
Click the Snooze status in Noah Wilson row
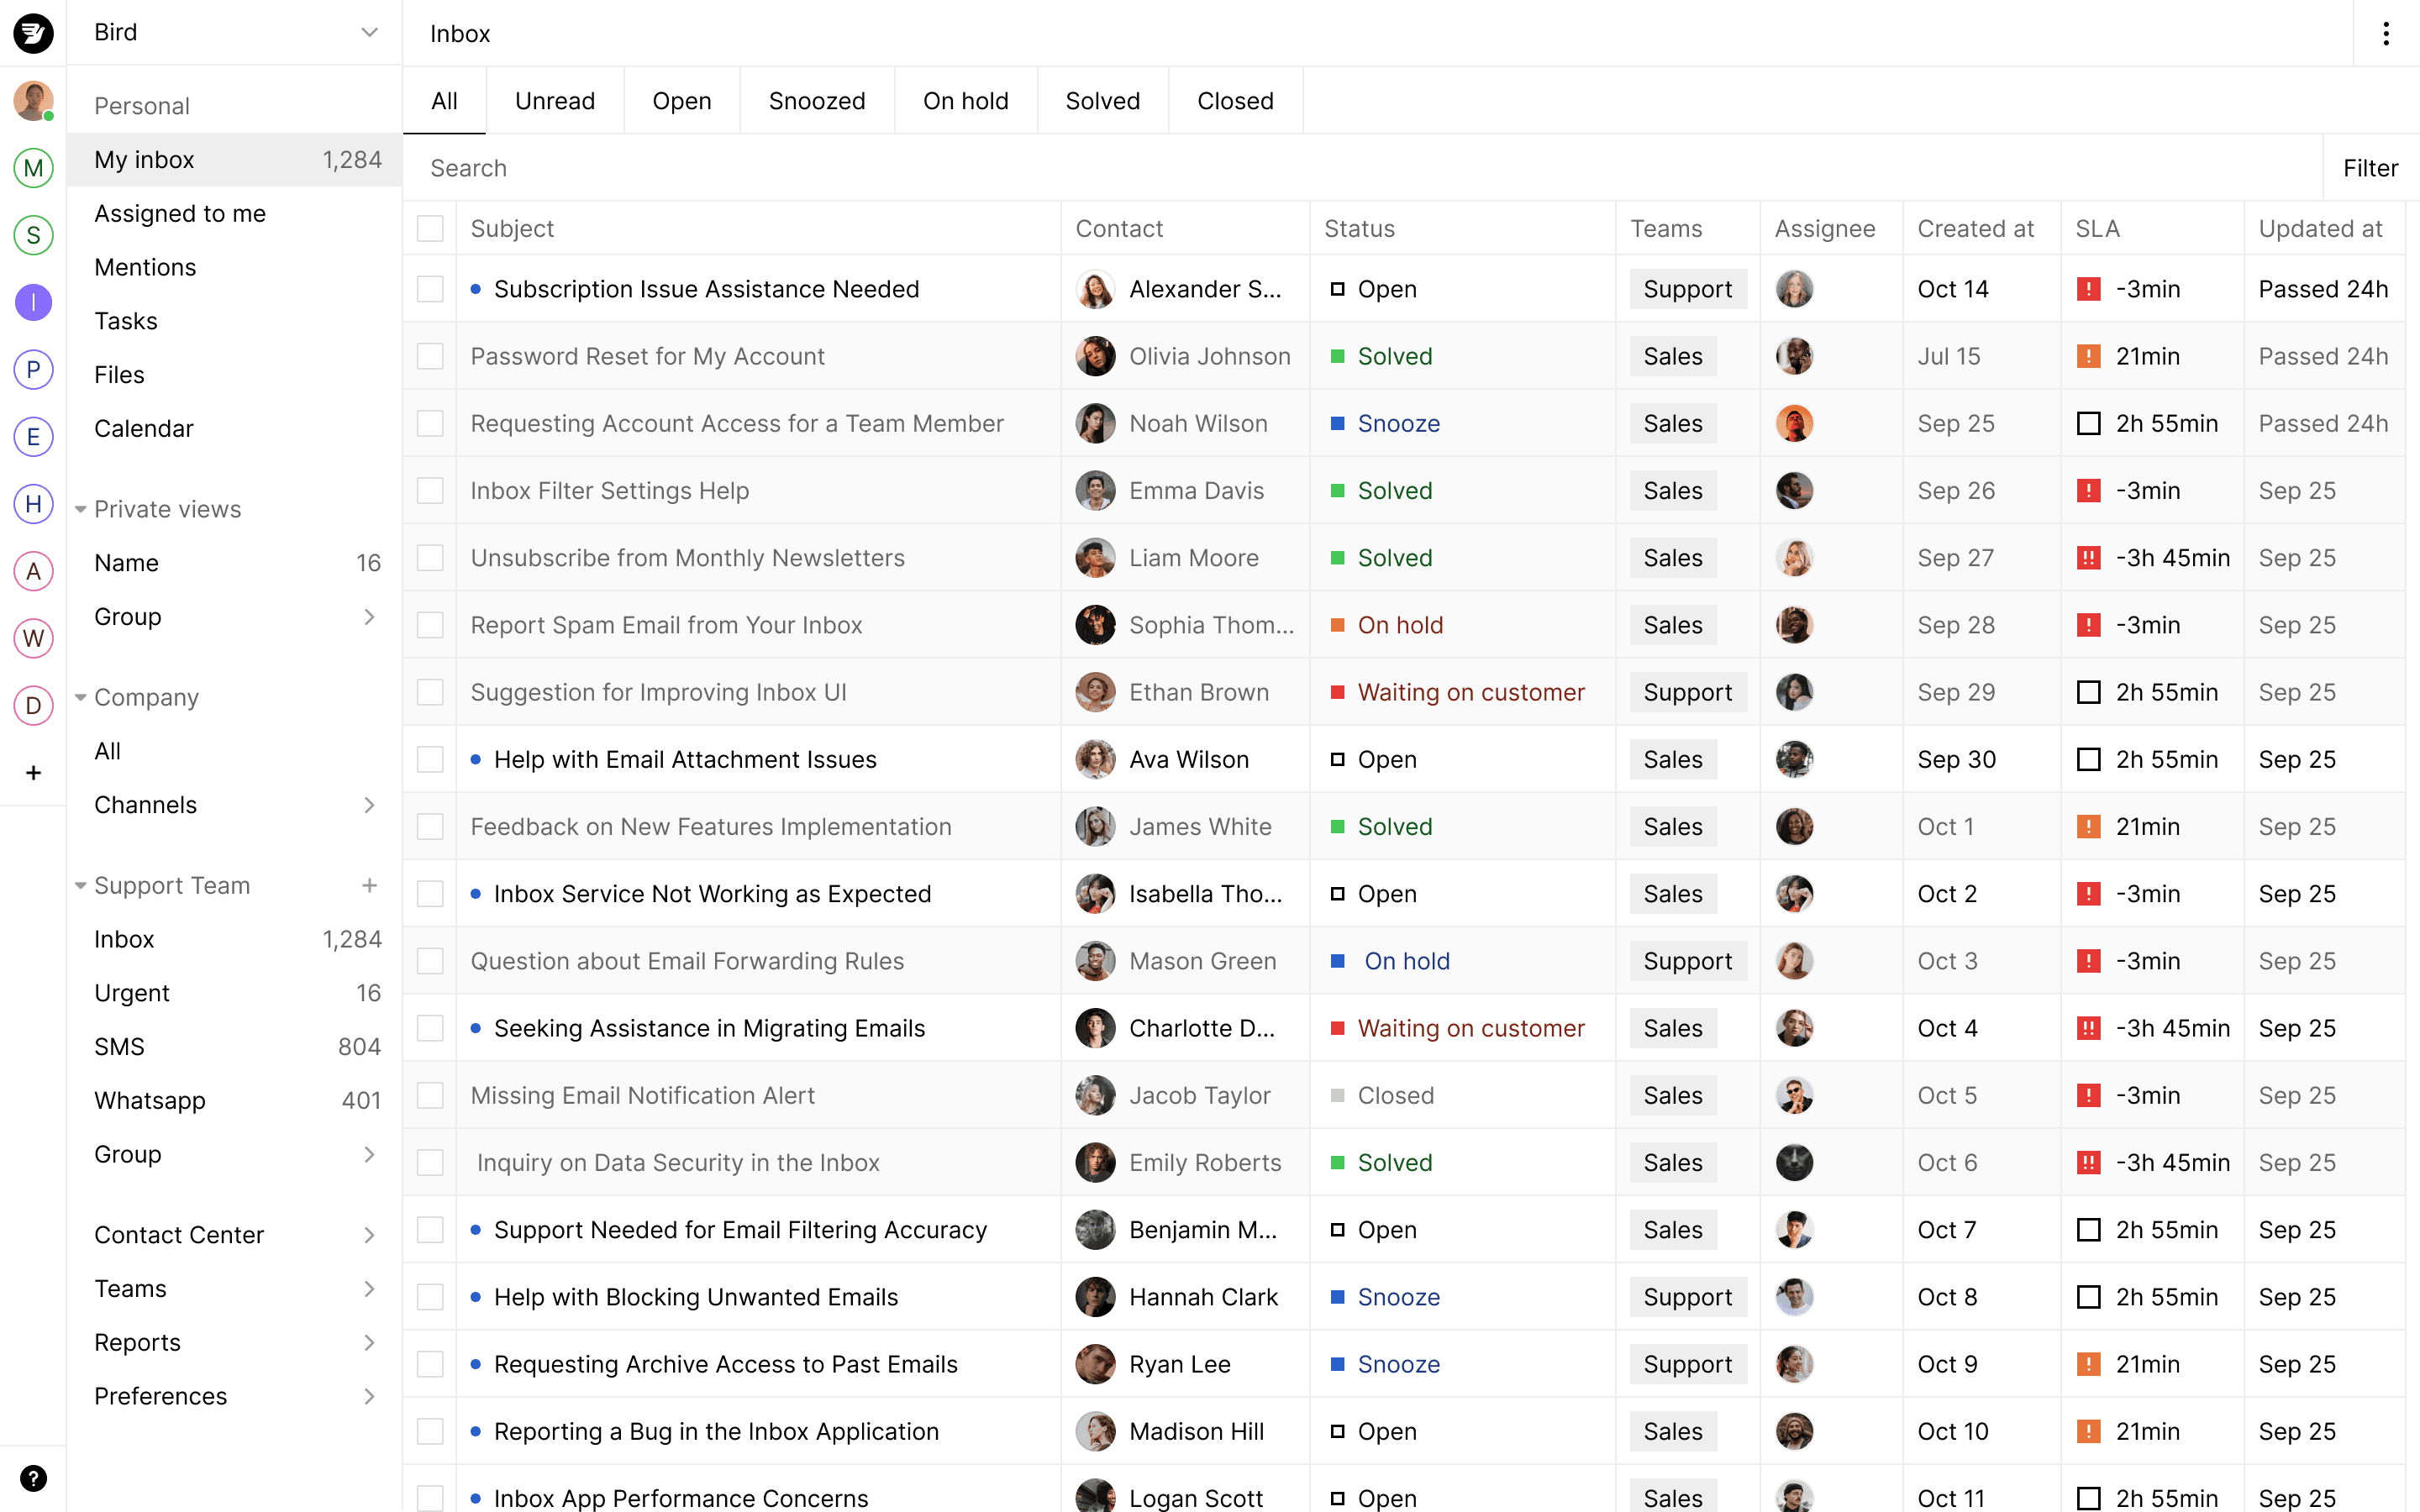1385,423
